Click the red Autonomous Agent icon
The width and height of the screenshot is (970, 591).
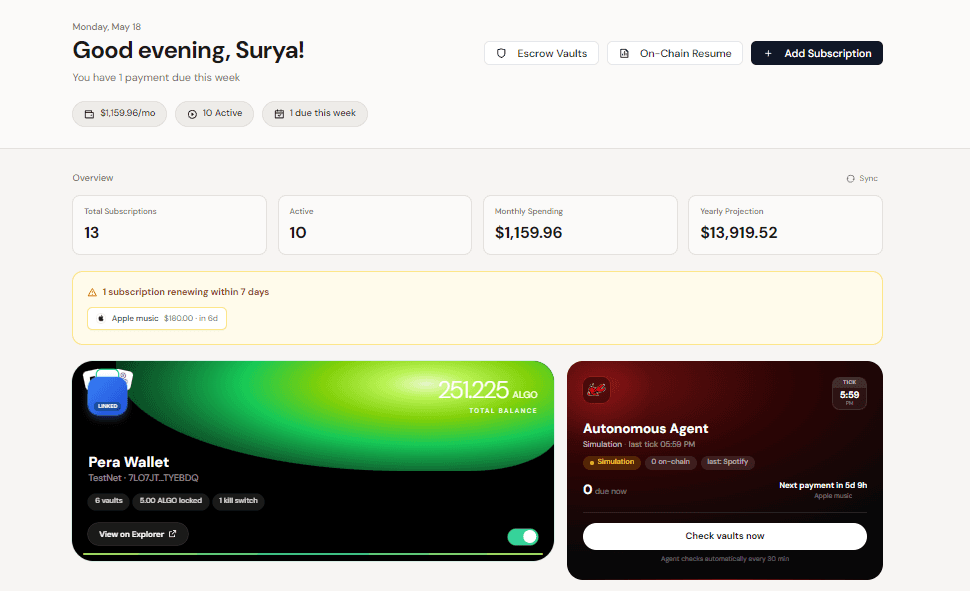coord(596,390)
